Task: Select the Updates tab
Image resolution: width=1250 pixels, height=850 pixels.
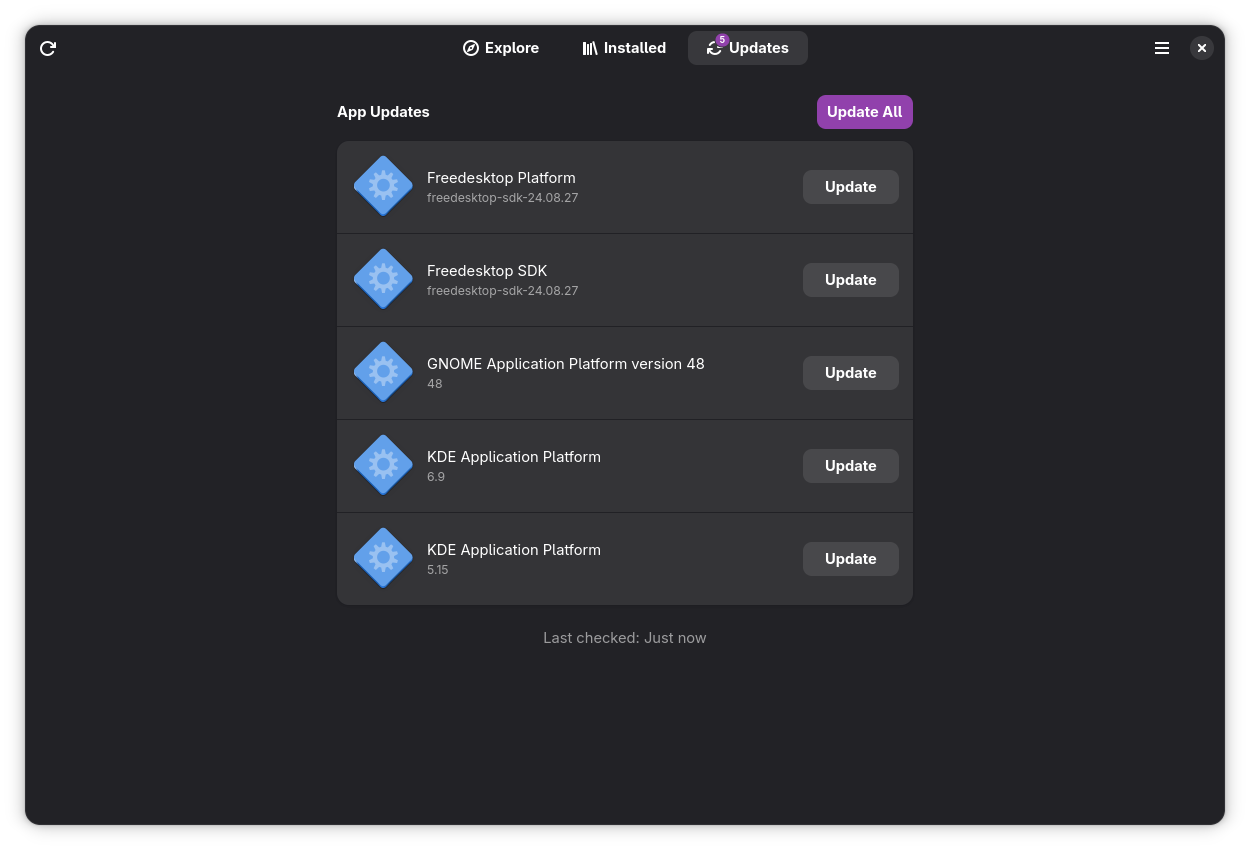Action: [x=748, y=48]
